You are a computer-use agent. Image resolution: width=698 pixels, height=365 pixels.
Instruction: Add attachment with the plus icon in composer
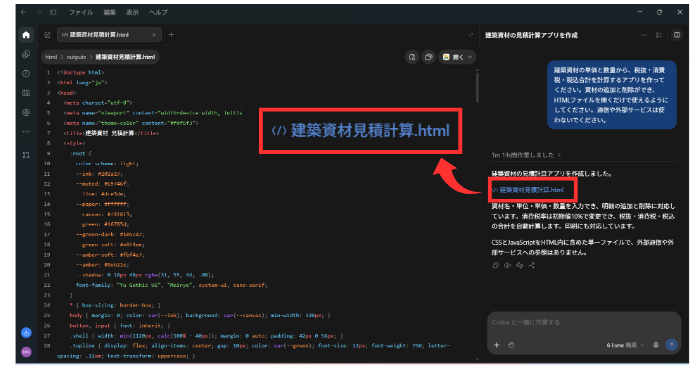pos(497,345)
